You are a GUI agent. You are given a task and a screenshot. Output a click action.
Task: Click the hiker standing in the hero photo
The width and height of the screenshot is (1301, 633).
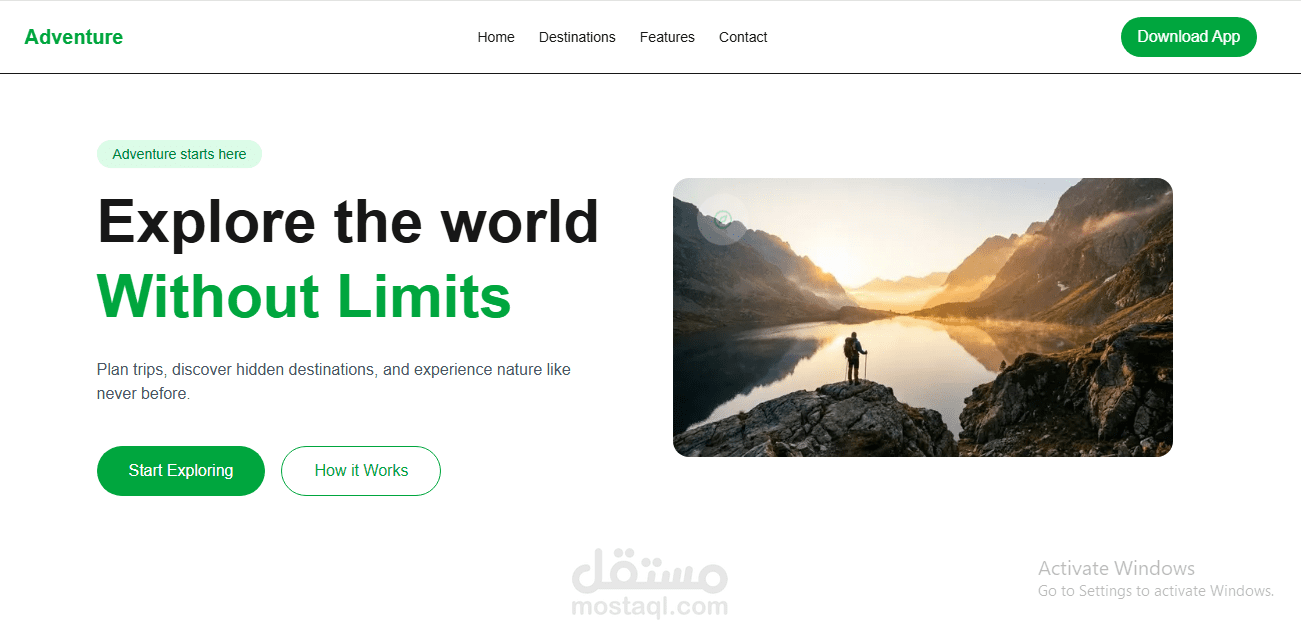(854, 359)
